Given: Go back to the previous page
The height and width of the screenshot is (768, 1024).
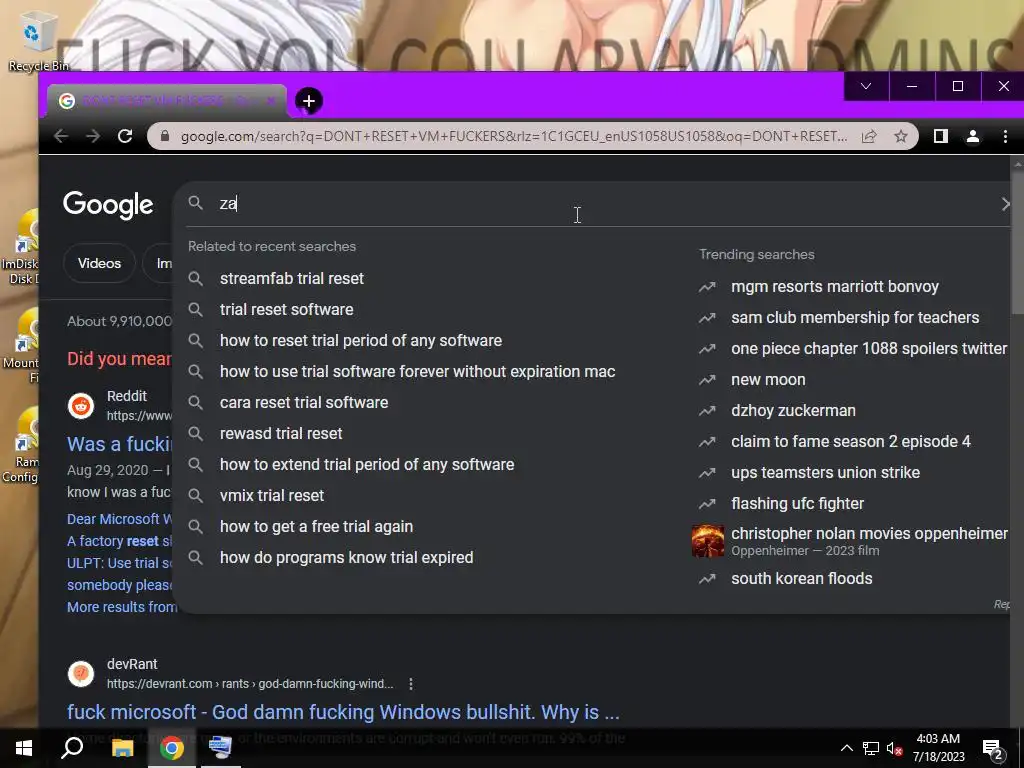Looking at the screenshot, I should point(61,136).
